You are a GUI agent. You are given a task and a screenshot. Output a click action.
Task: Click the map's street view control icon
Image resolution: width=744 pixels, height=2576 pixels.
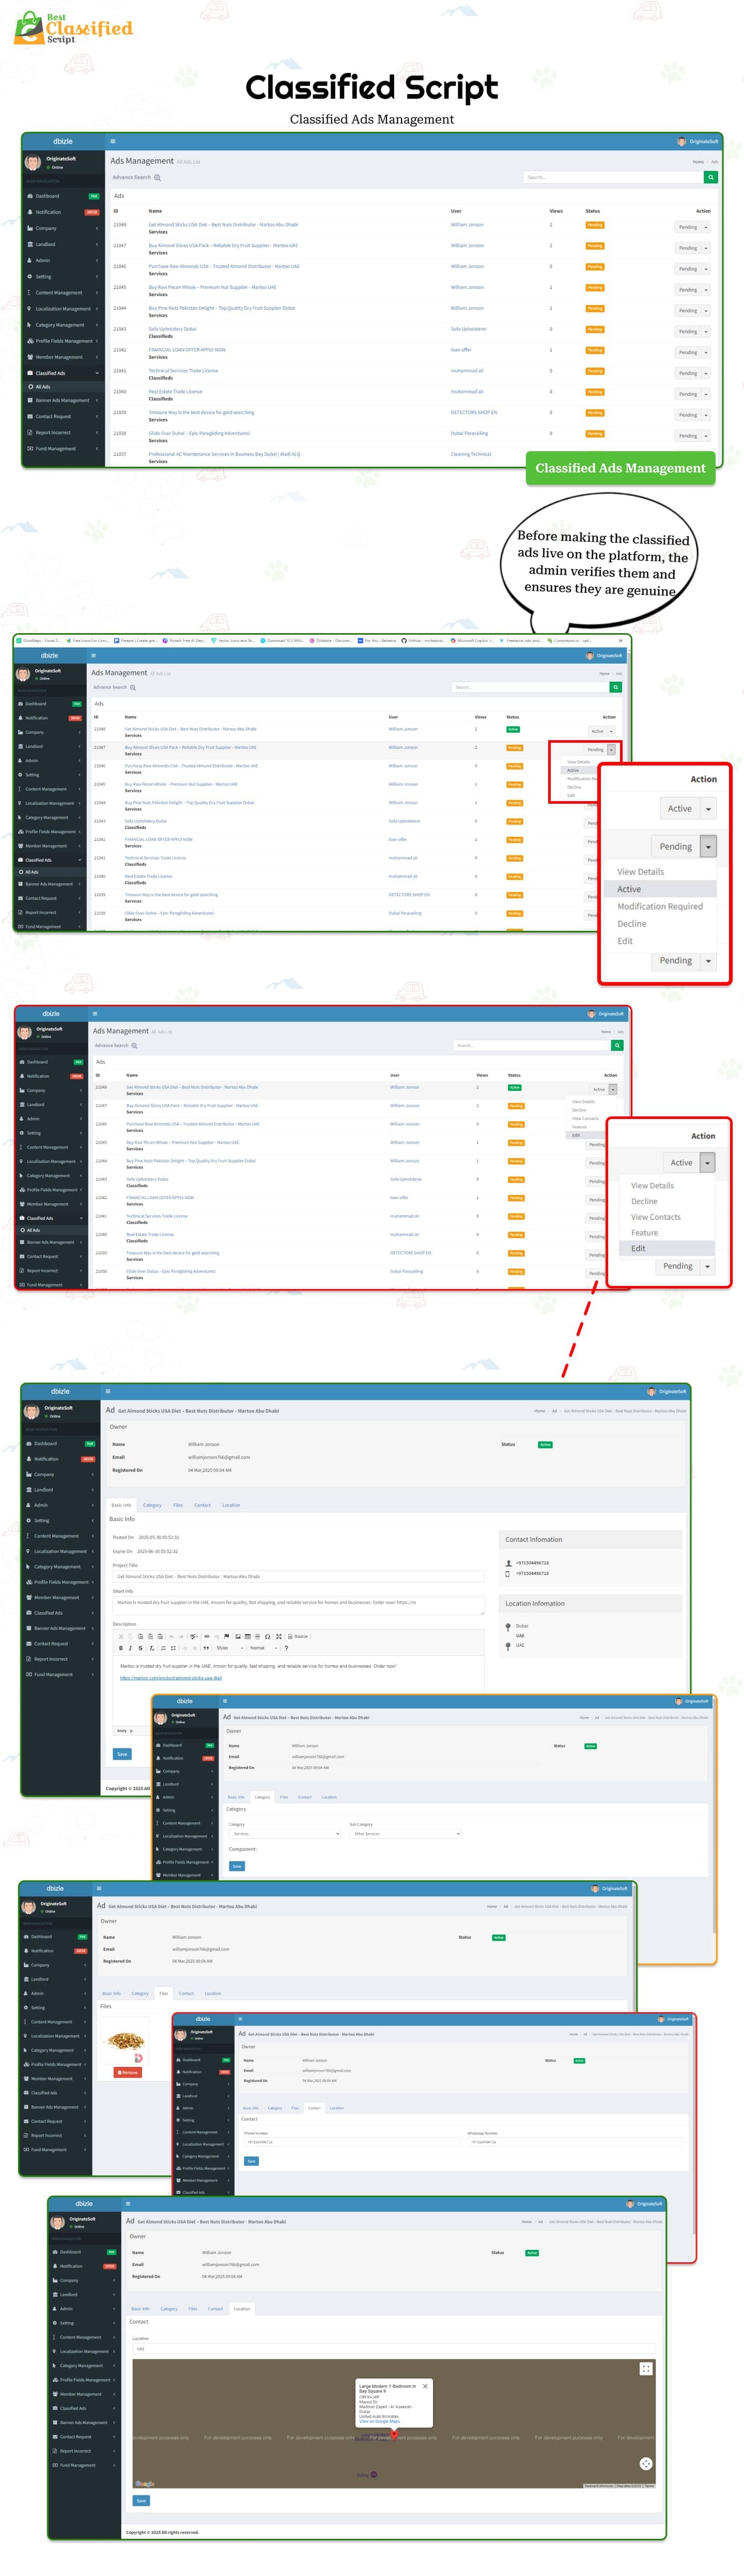pos(646,2463)
